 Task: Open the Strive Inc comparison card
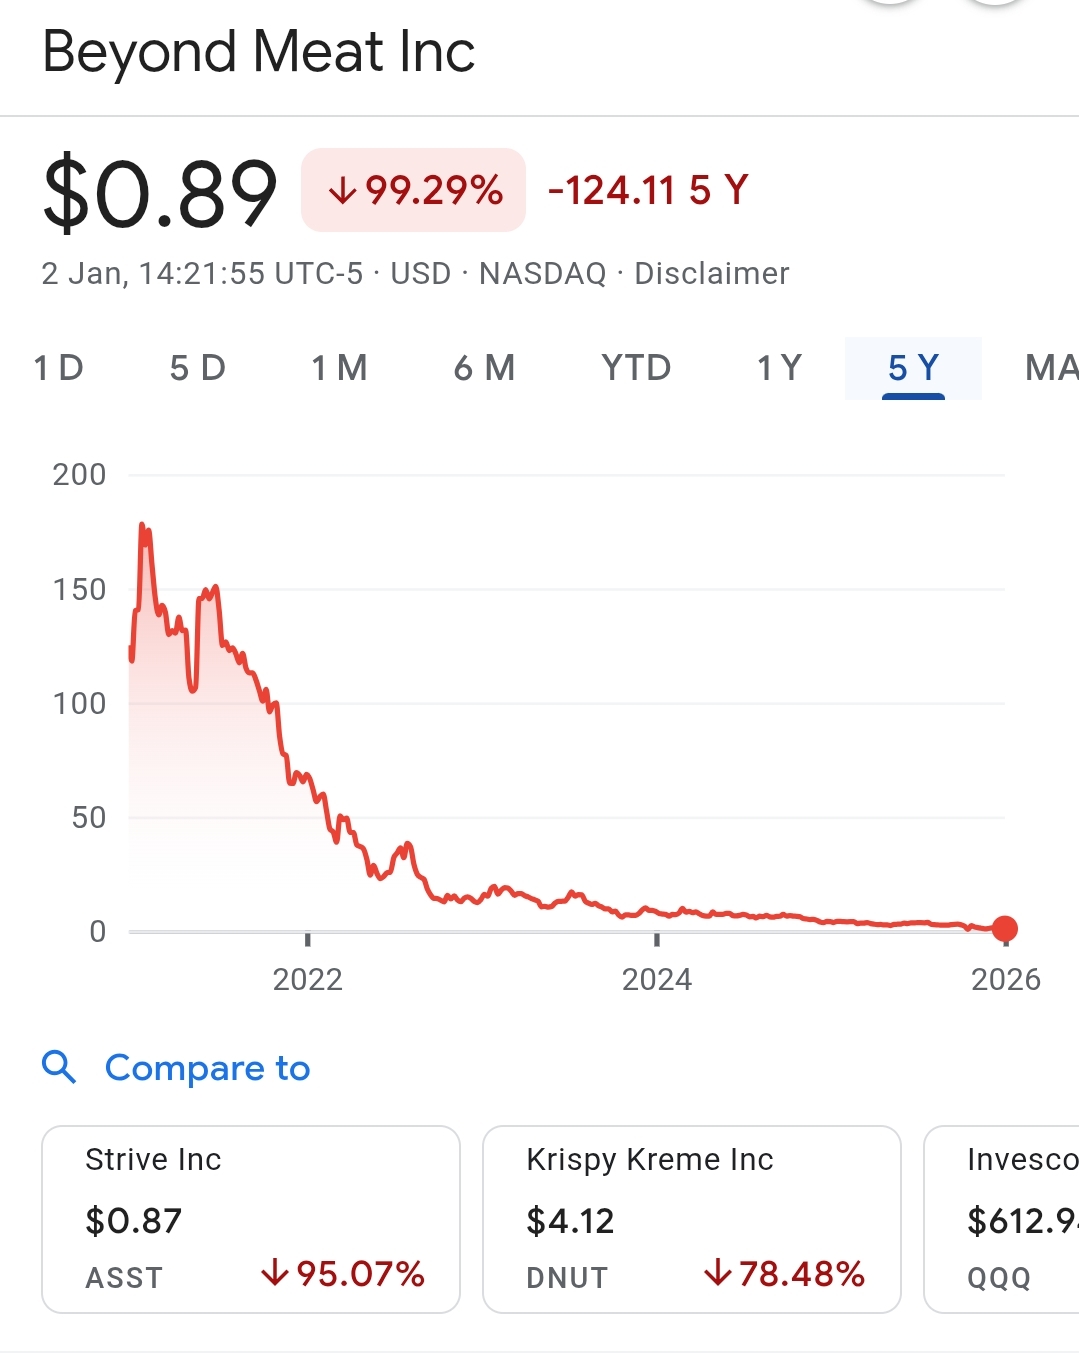250,1218
